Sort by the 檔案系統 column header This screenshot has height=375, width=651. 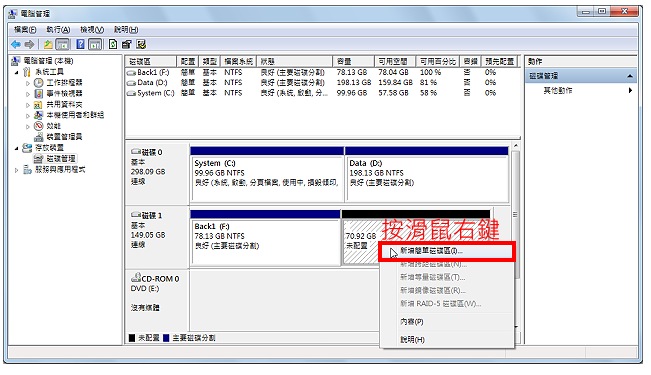tap(238, 61)
